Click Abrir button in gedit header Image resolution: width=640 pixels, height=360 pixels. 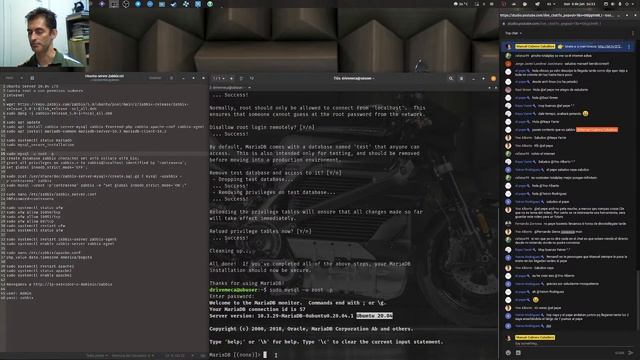tap(10, 78)
